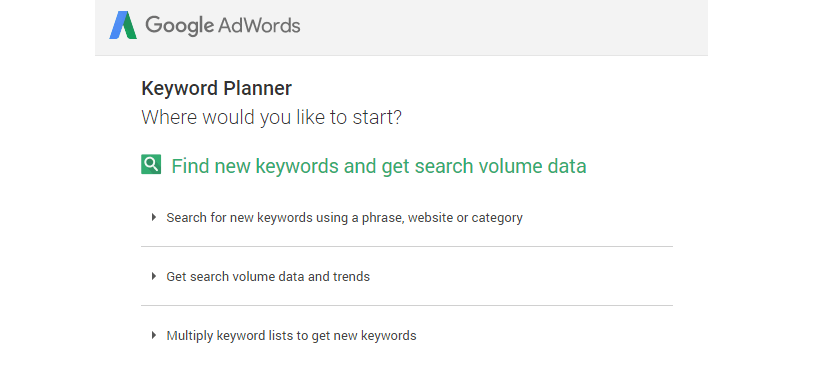Screen dimensions: 823x392
Task: Click empty gray header bar right of AdWords
Action: pos(504,27)
